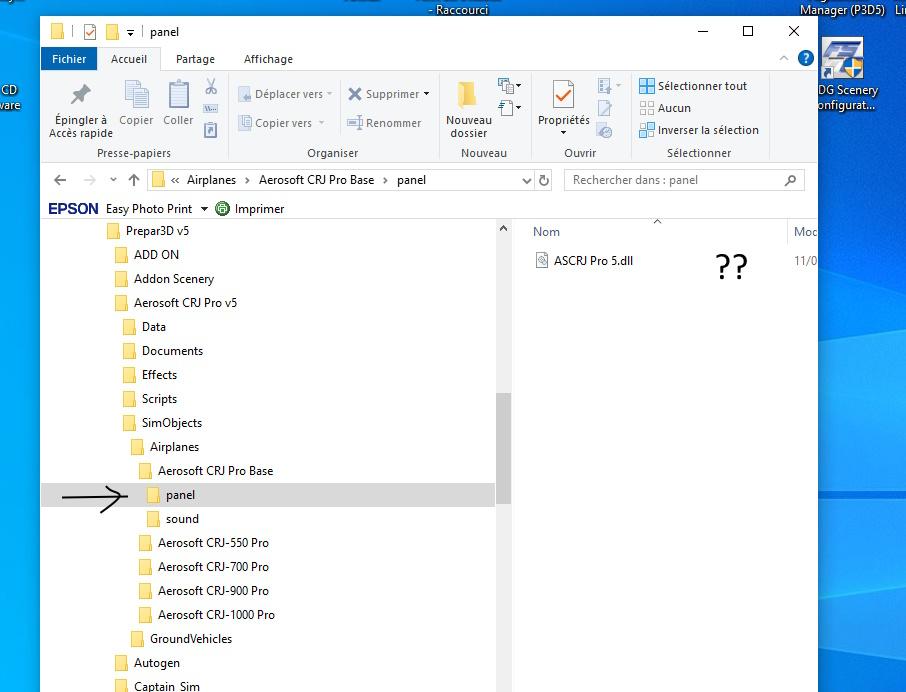Switch to the Accueil tab
The image size is (906, 692).
pos(129,59)
